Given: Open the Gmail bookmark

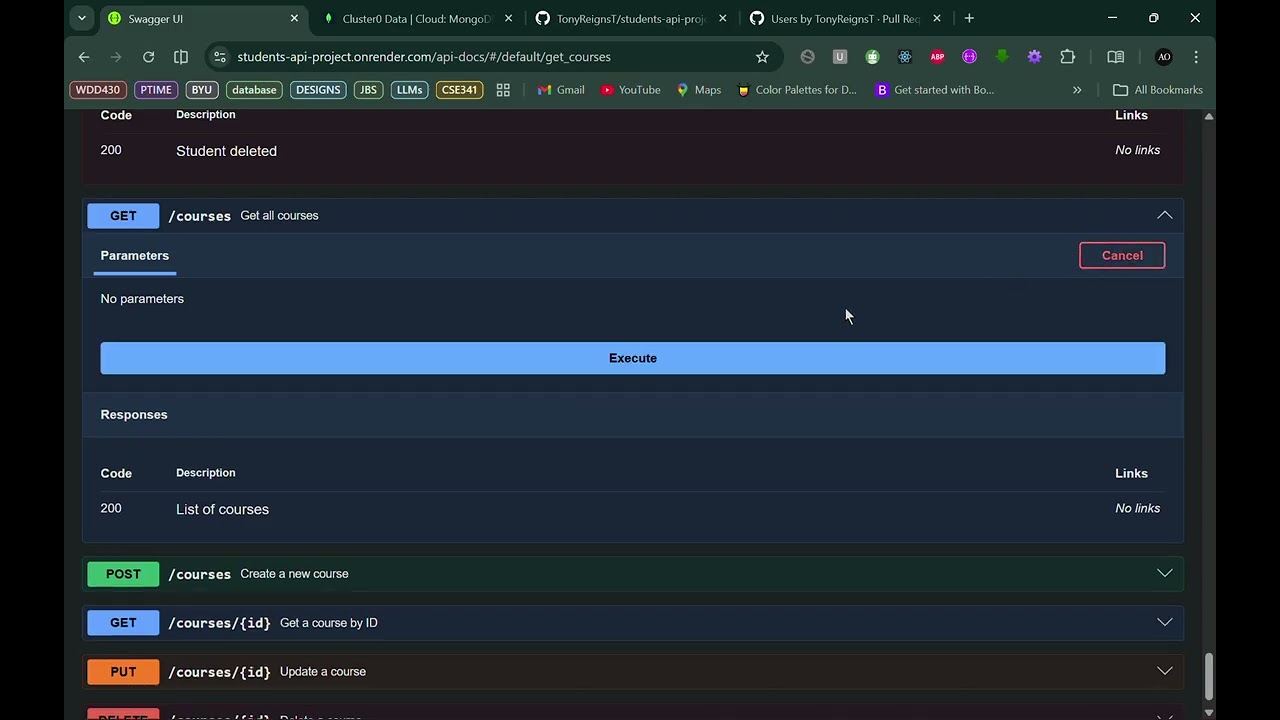Looking at the screenshot, I should pos(561,90).
